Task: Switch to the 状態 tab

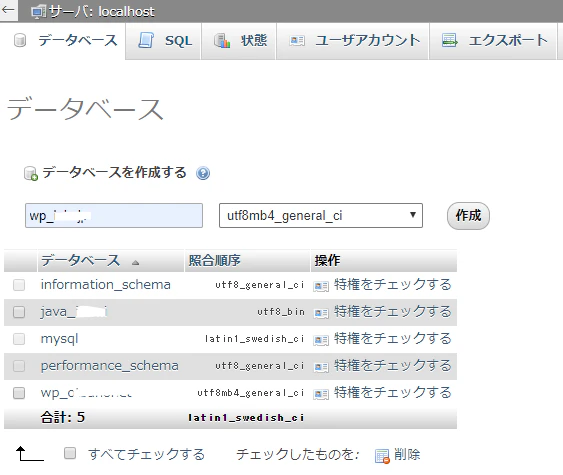Action: [239, 41]
